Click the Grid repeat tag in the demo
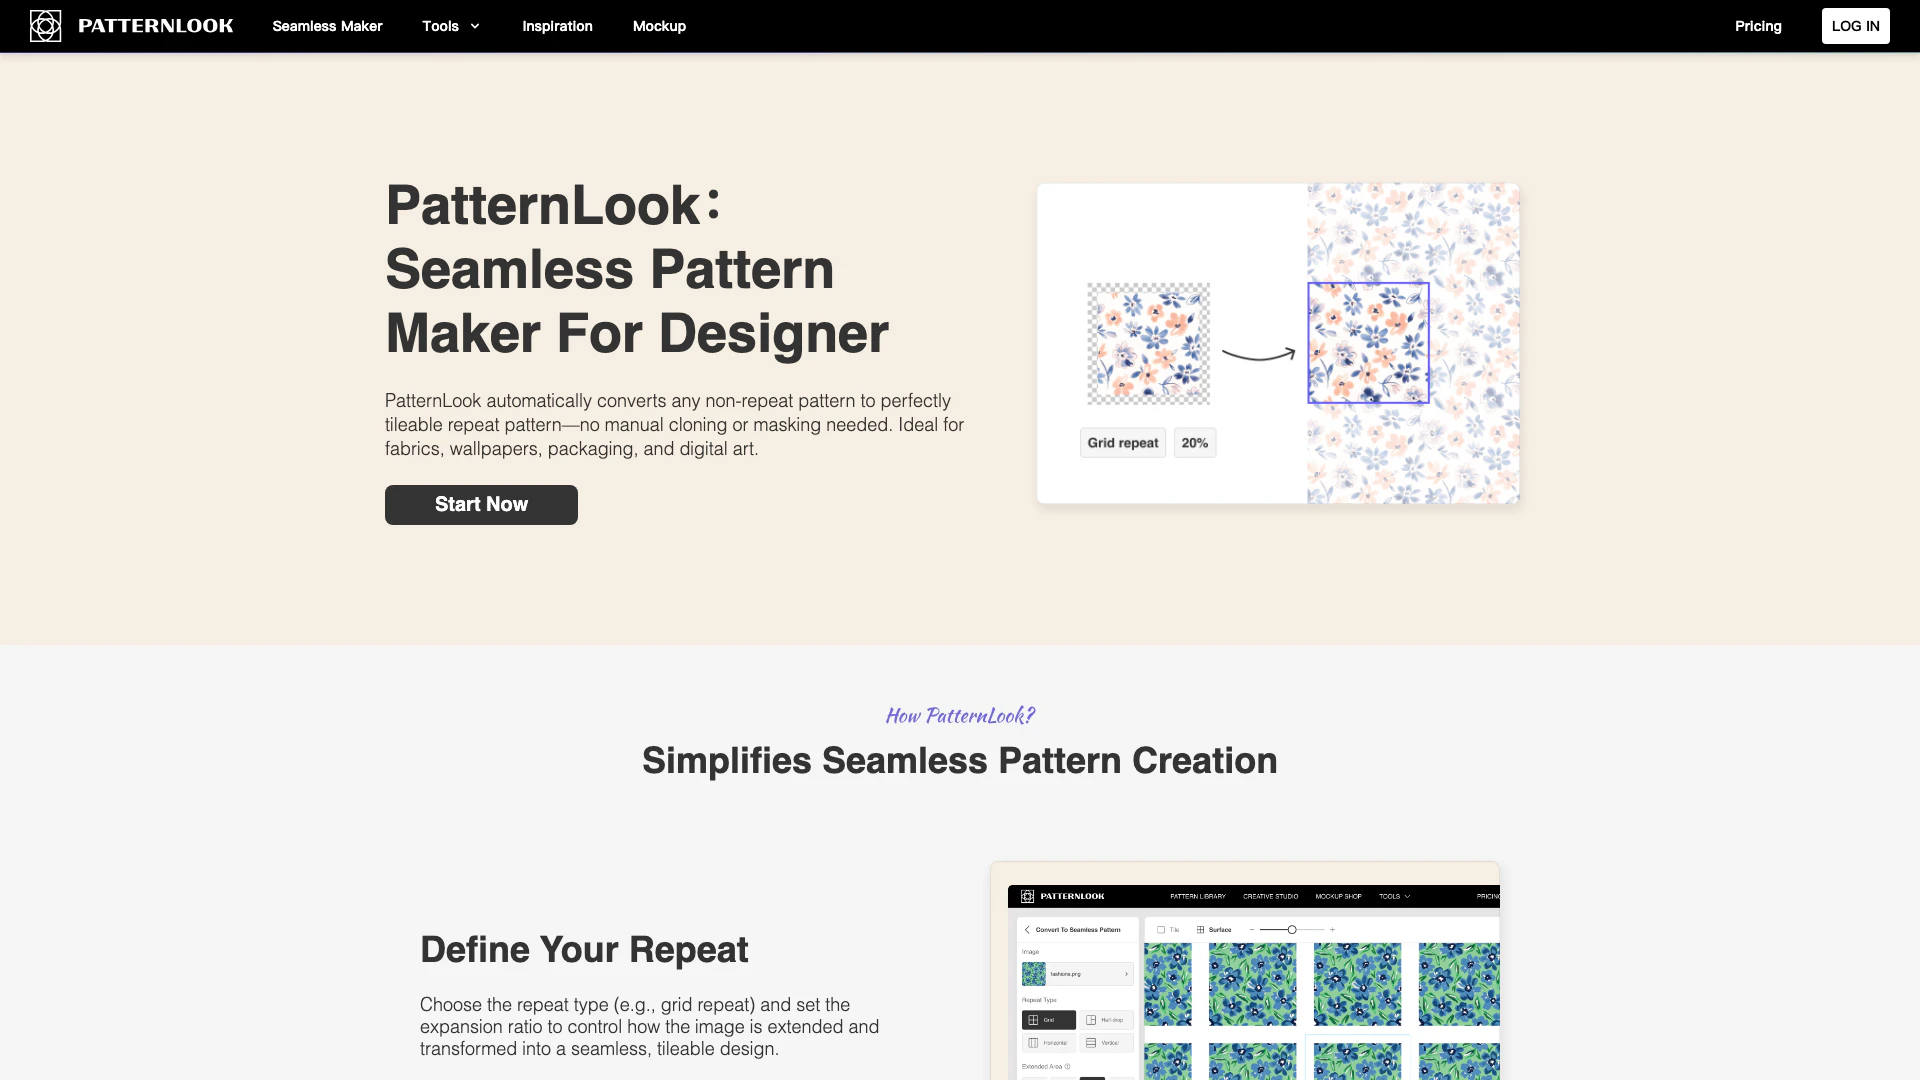The height and width of the screenshot is (1080, 1920). coord(1122,443)
